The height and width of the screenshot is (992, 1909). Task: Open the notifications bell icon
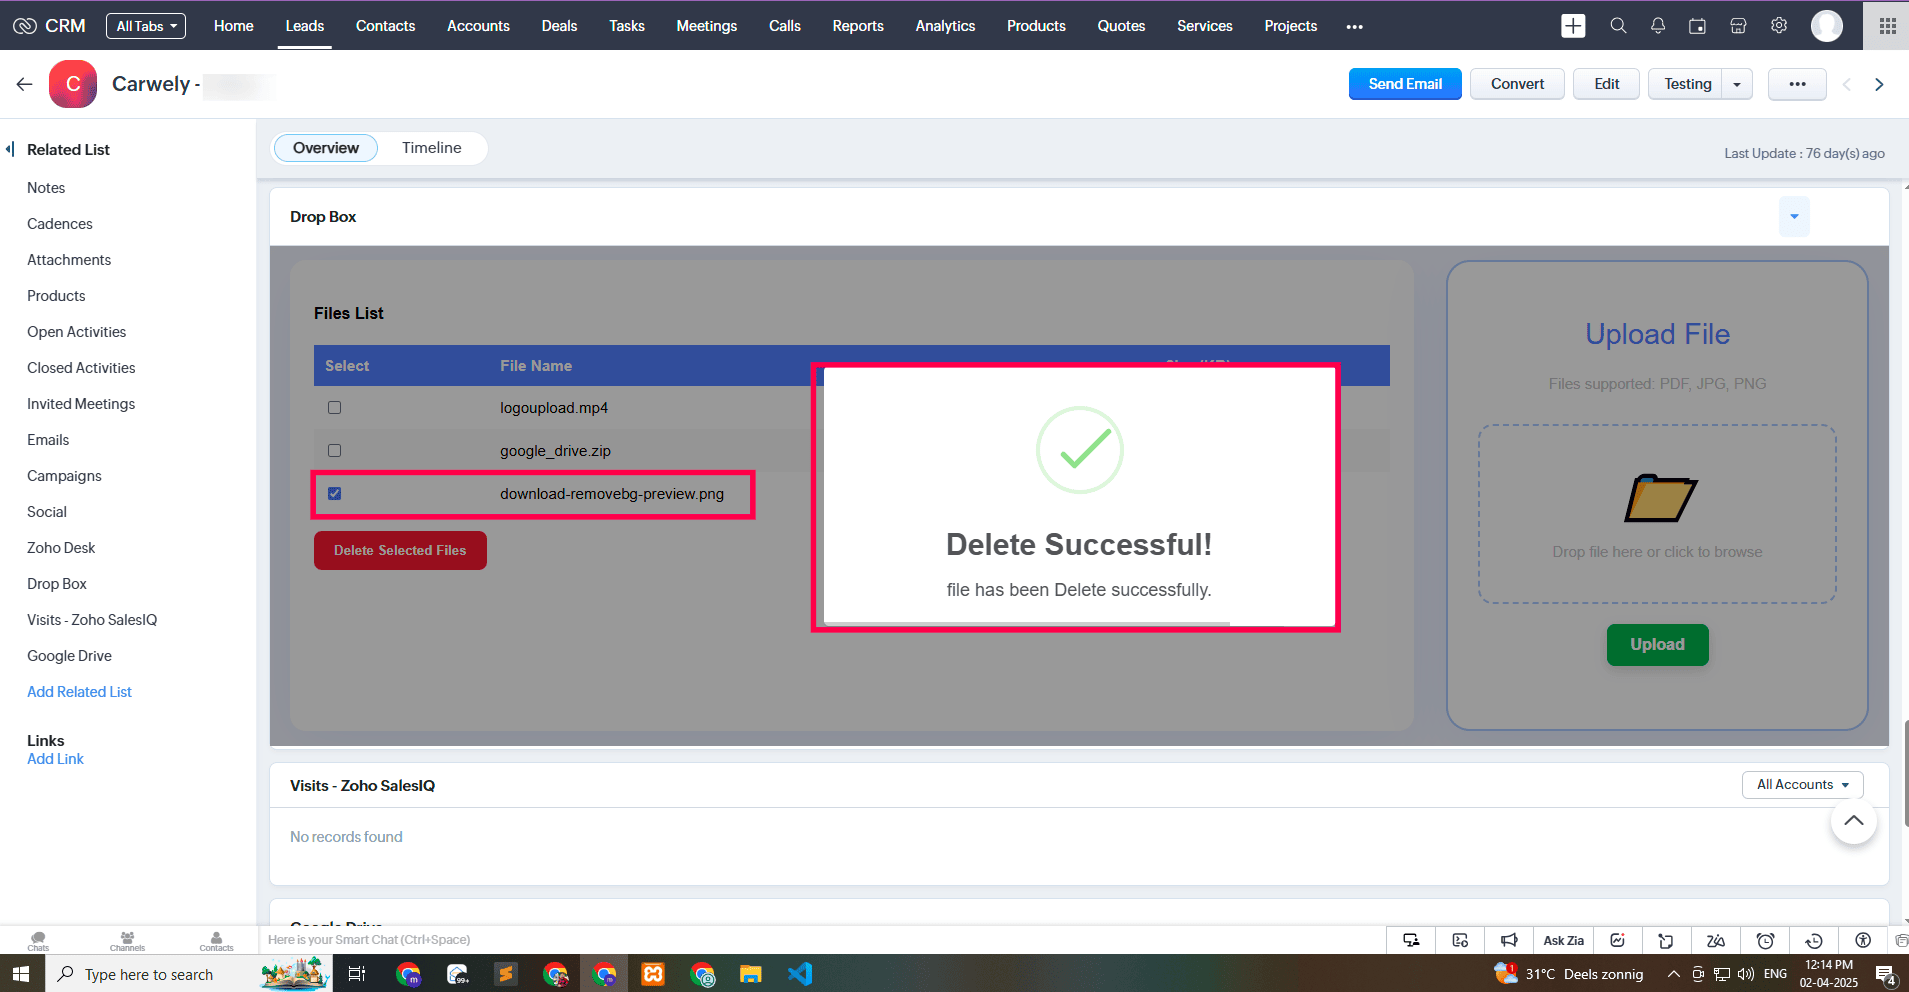1658,26
